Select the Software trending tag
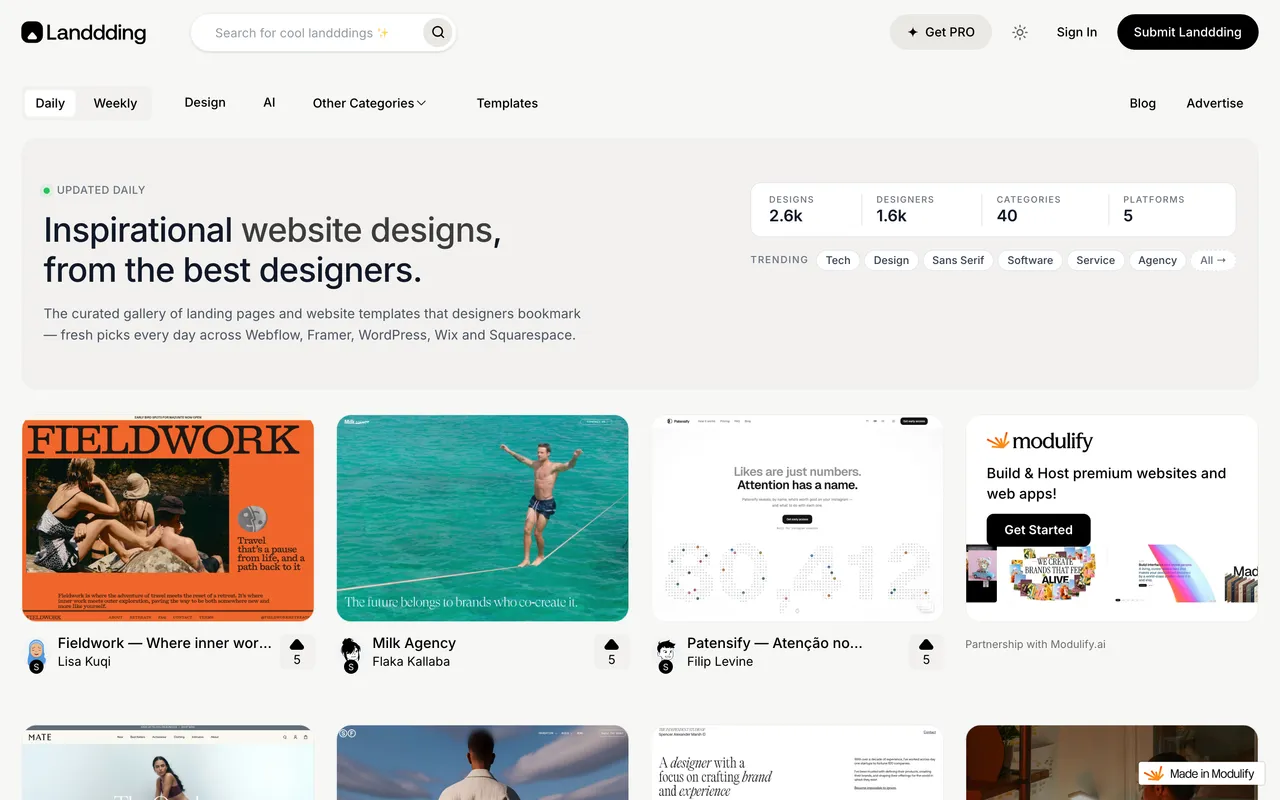The image size is (1280, 800). coord(1030,260)
